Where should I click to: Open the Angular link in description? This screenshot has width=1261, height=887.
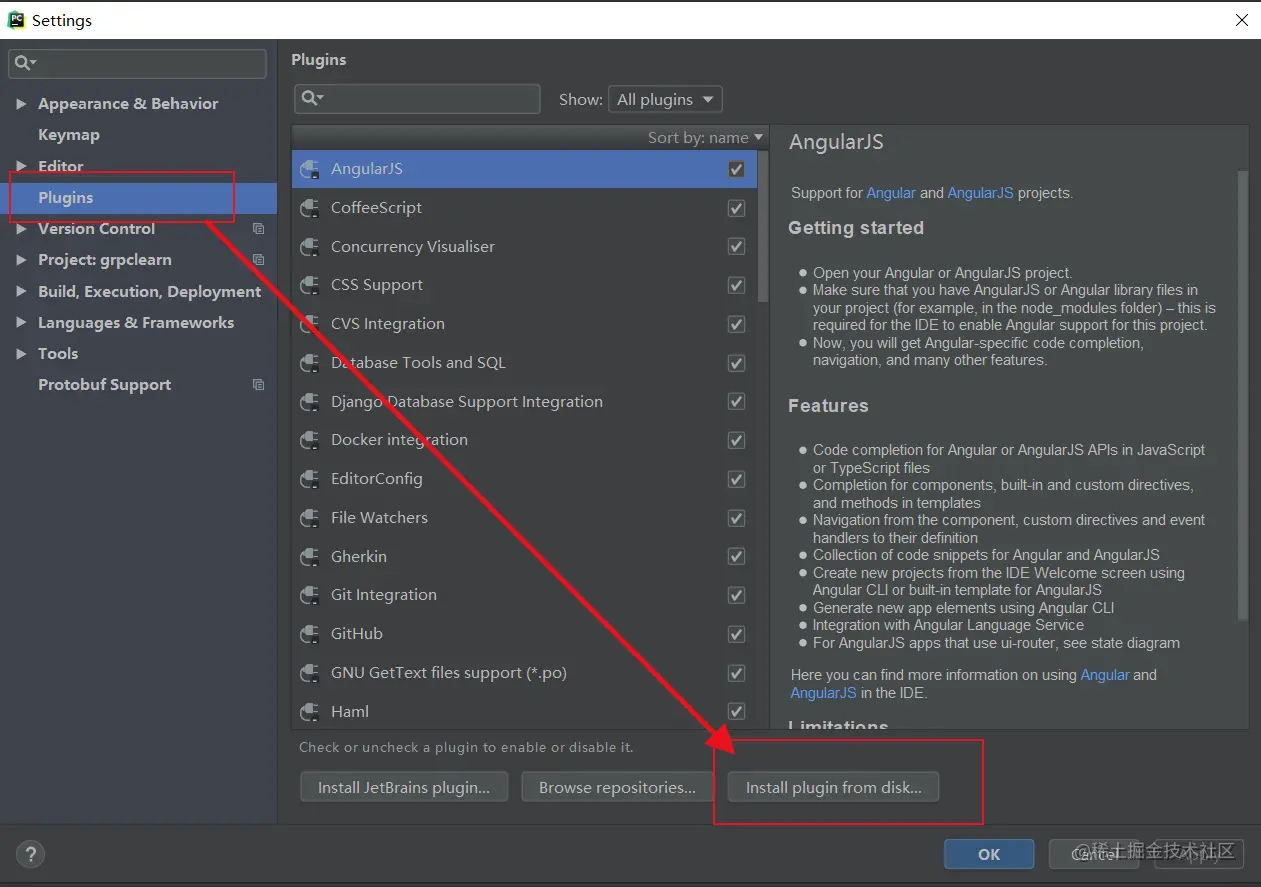pyautogui.click(x=891, y=193)
